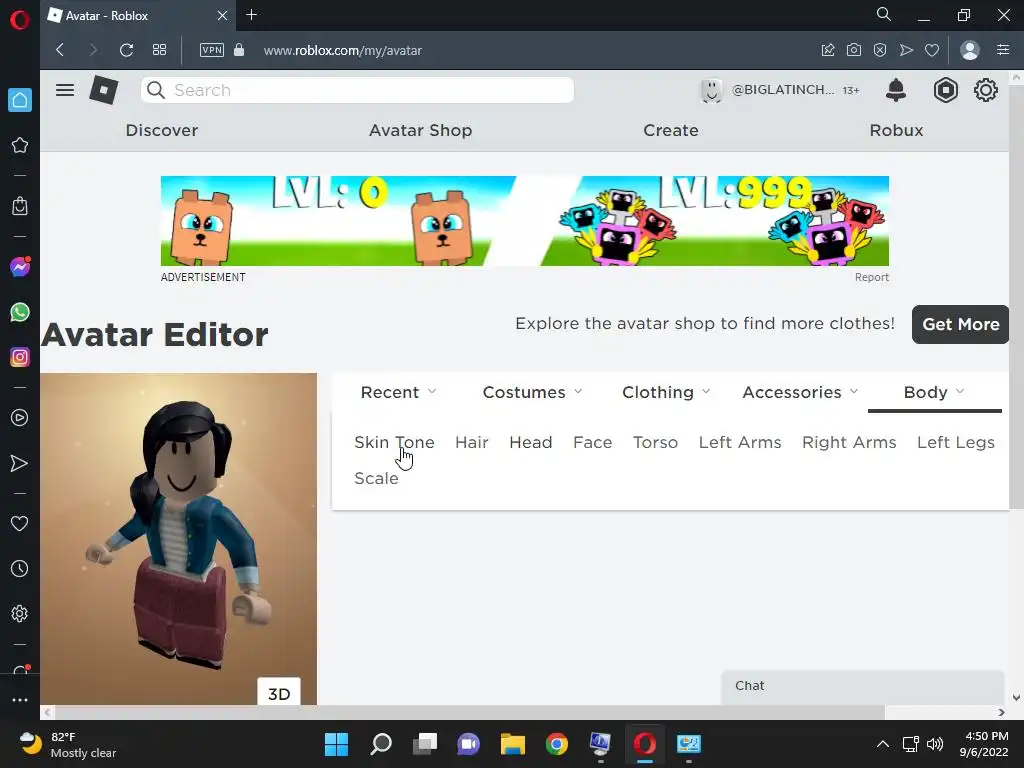This screenshot has width=1024, height=768.
Task: Open the Roblox hamburger navigation menu
Action: pyautogui.click(x=65, y=90)
